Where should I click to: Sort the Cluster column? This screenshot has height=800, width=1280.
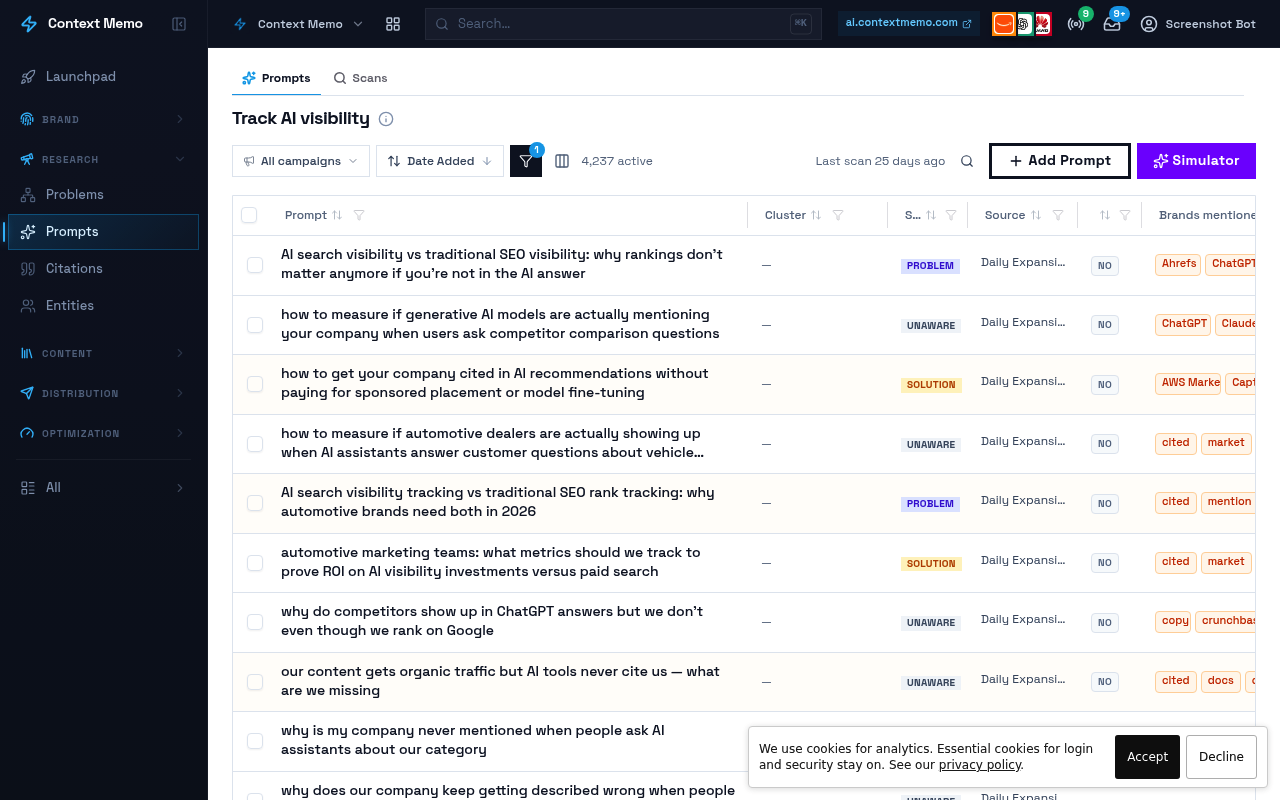[816, 215]
